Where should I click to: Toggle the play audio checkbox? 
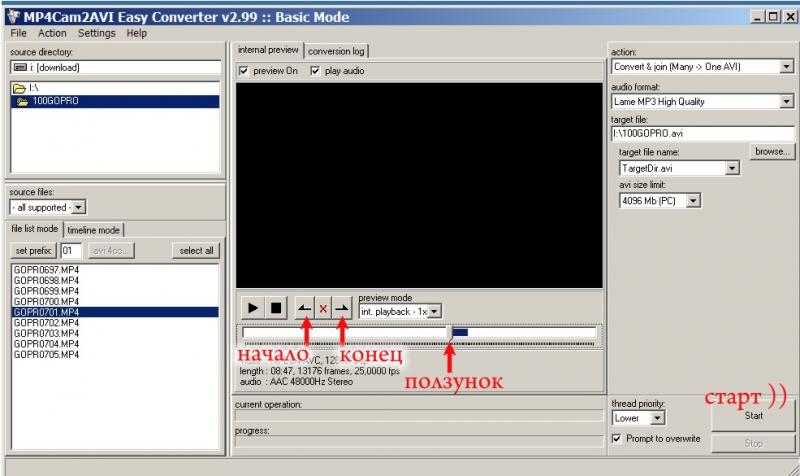315,71
